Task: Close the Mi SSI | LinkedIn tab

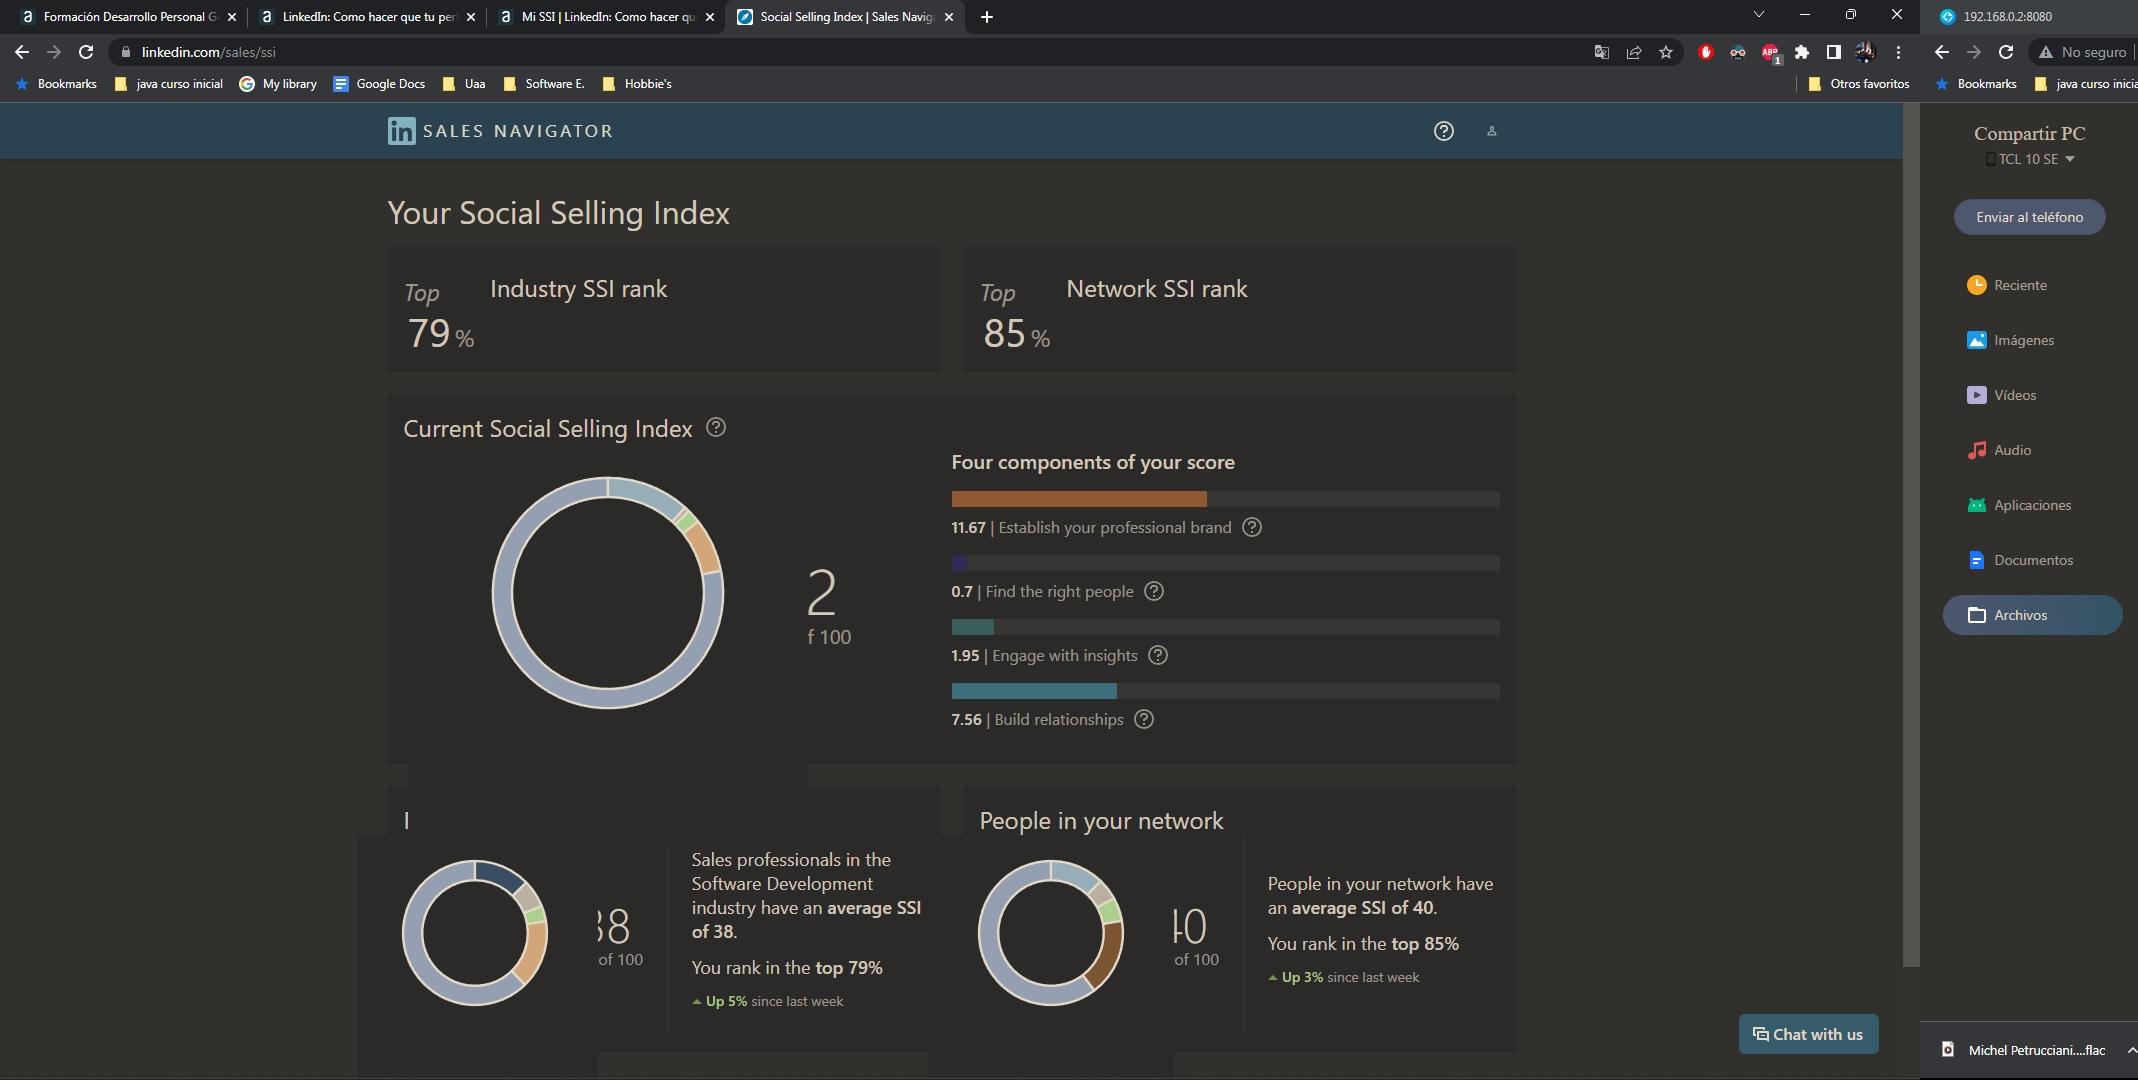Action: [710, 17]
